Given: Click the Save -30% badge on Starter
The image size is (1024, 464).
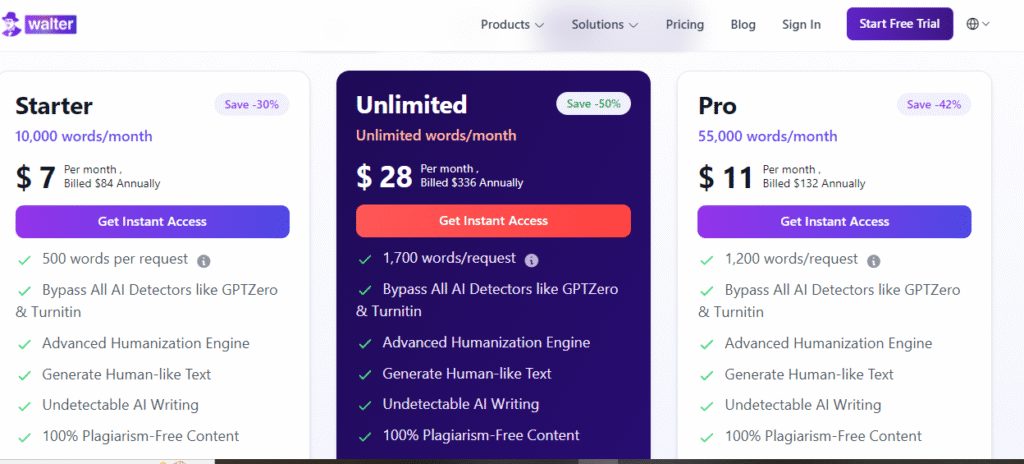Looking at the screenshot, I should point(252,104).
